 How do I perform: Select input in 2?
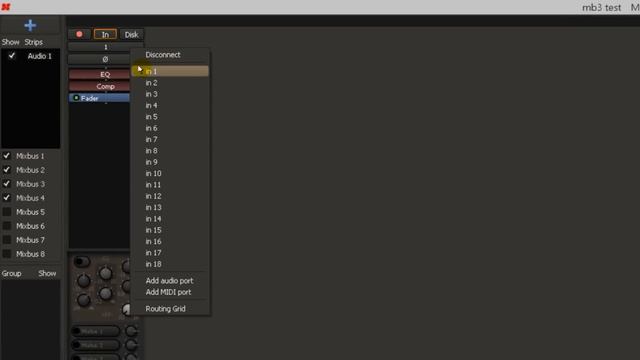coord(171,83)
